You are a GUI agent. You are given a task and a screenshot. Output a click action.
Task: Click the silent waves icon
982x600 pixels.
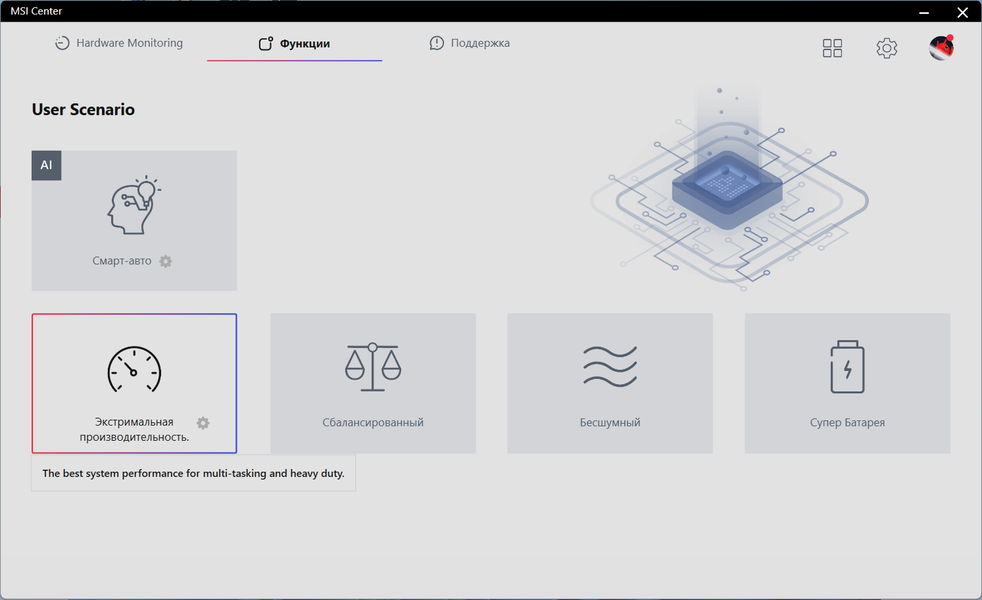pyautogui.click(x=610, y=366)
